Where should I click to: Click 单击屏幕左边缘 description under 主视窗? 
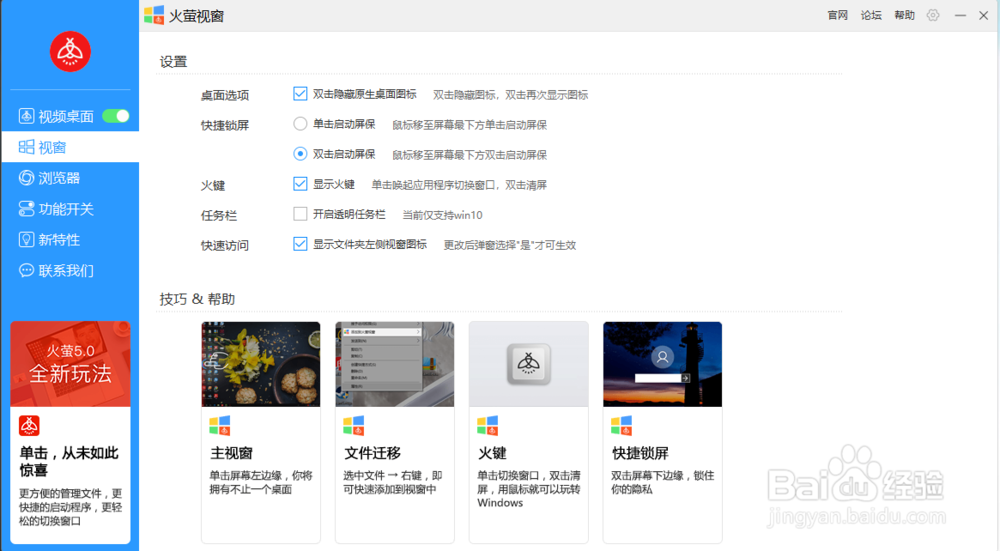point(261,482)
